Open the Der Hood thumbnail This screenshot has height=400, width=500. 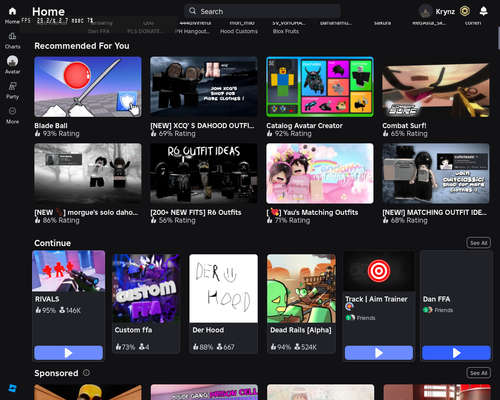[x=223, y=288]
